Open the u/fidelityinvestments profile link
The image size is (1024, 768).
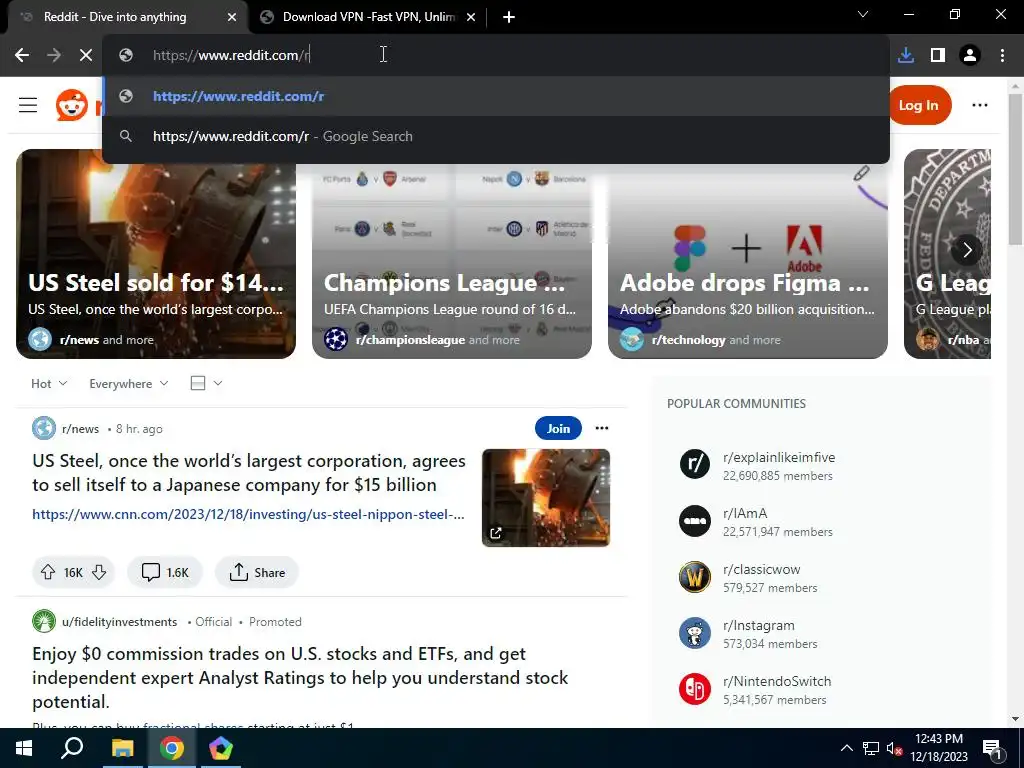120,622
